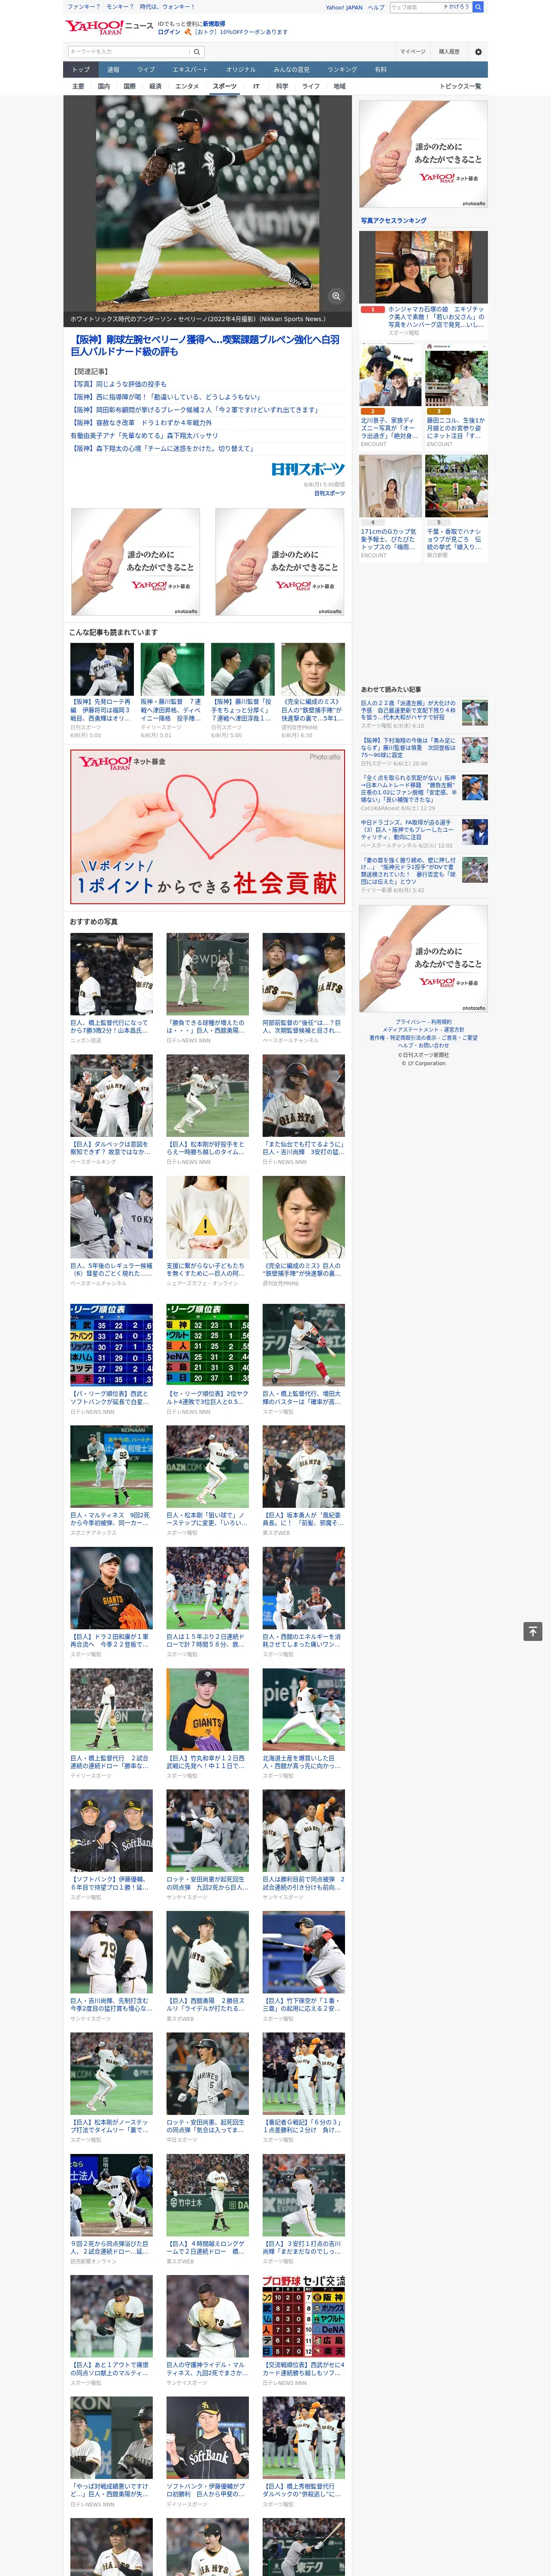Open article 巨人の22歳「派遣左腕」が大化けの予感
Image resolution: width=551 pixels, height=2576 pixels.
point(409,711)
